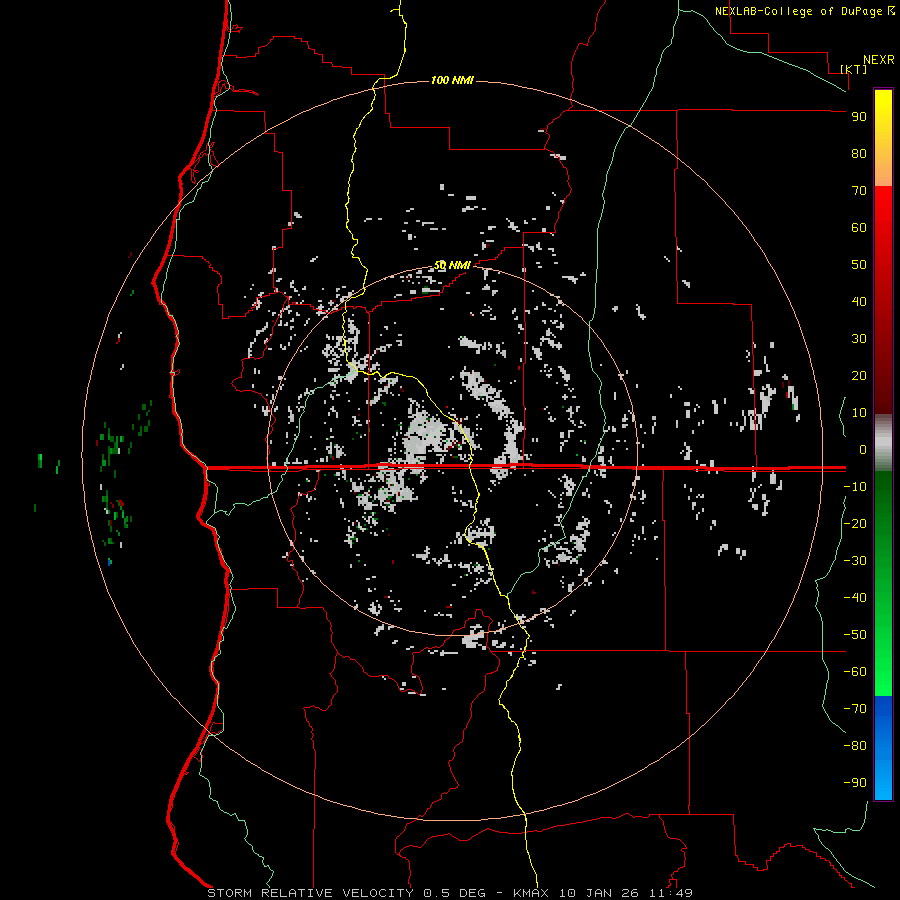Click the -60 scale value
Image resolution: width=900 pixels, height=900 pixels.
point(855,672)
